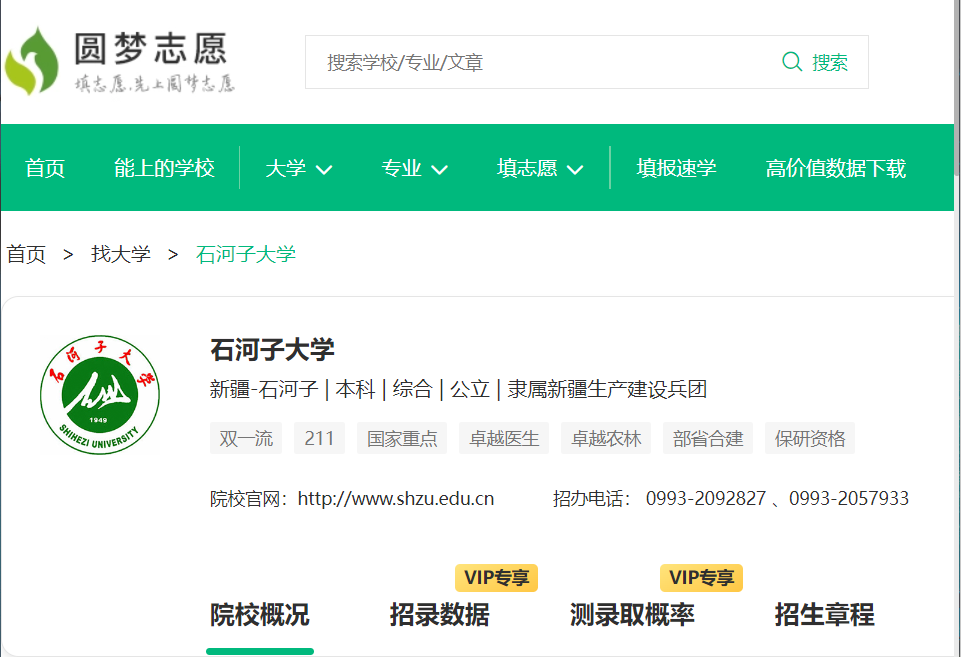Click the VIP专享 badge above 招录数据
This screenshot has width=961, height=657.
[496, 578]
